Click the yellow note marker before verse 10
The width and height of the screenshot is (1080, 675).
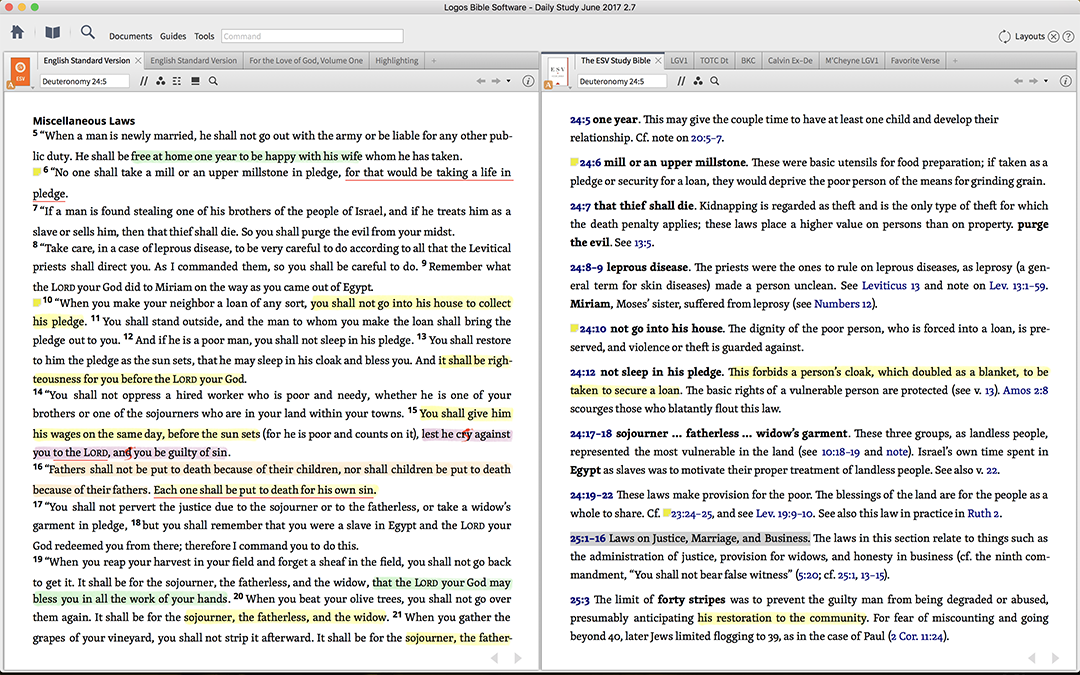pyautogui.click(x=37, y=302)
